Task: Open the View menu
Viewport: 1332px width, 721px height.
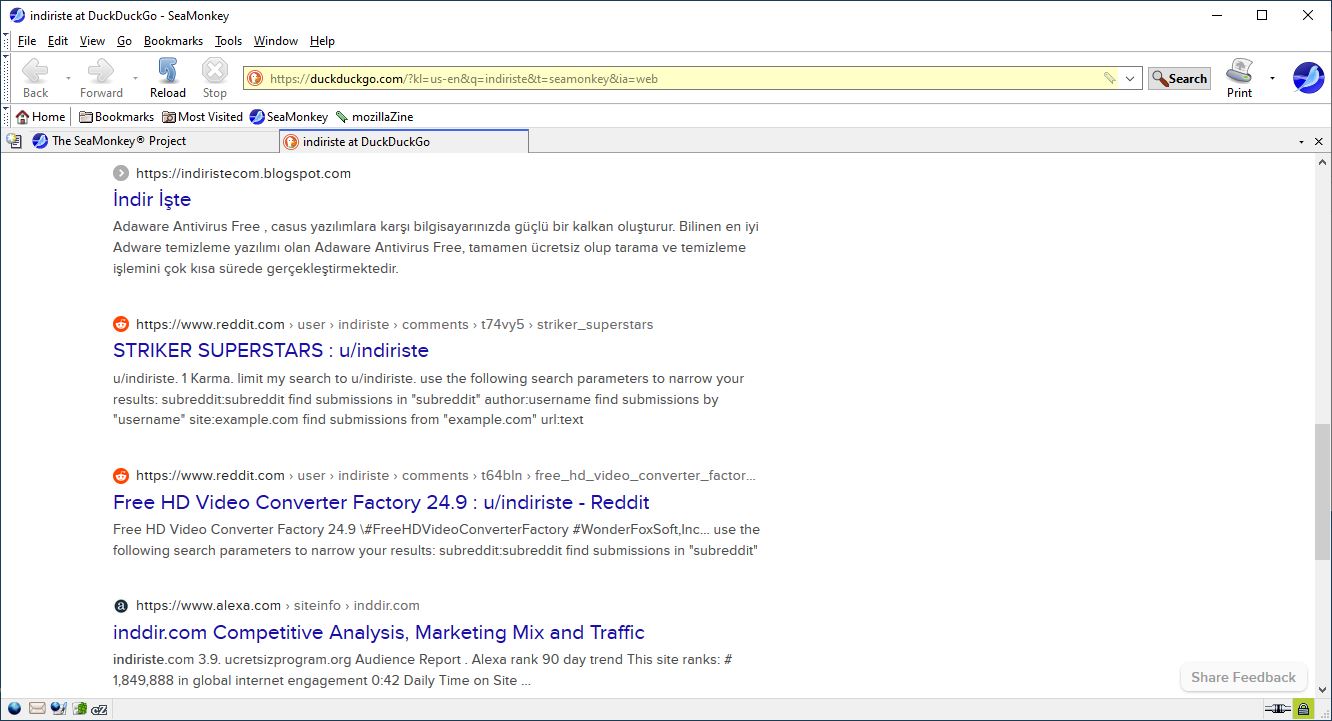Action: point(92,41)
